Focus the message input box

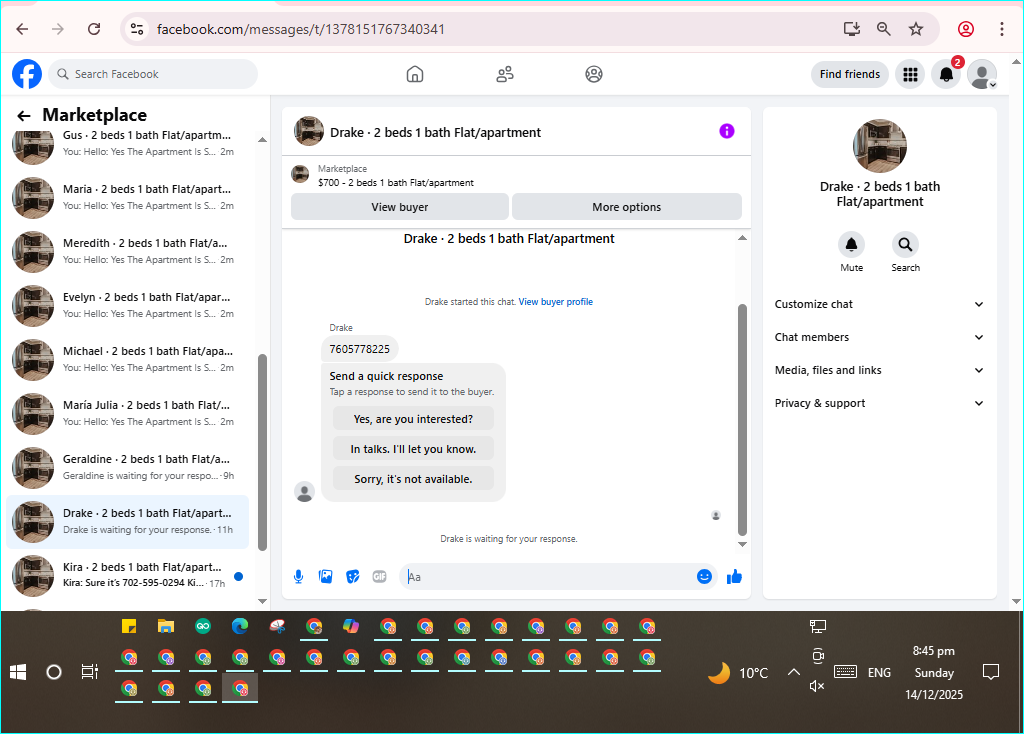tap(549, 577)
